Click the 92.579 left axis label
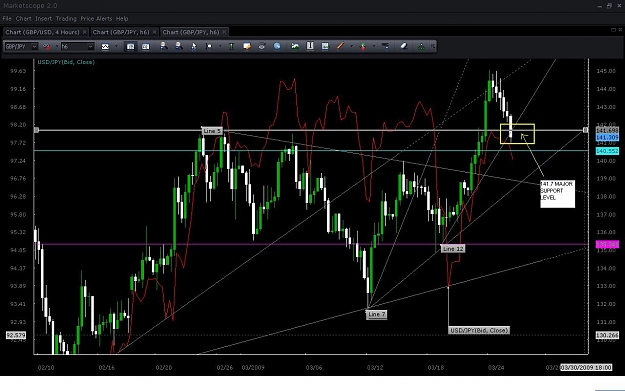This screenshot has width=625, height=391. [16, 335]
